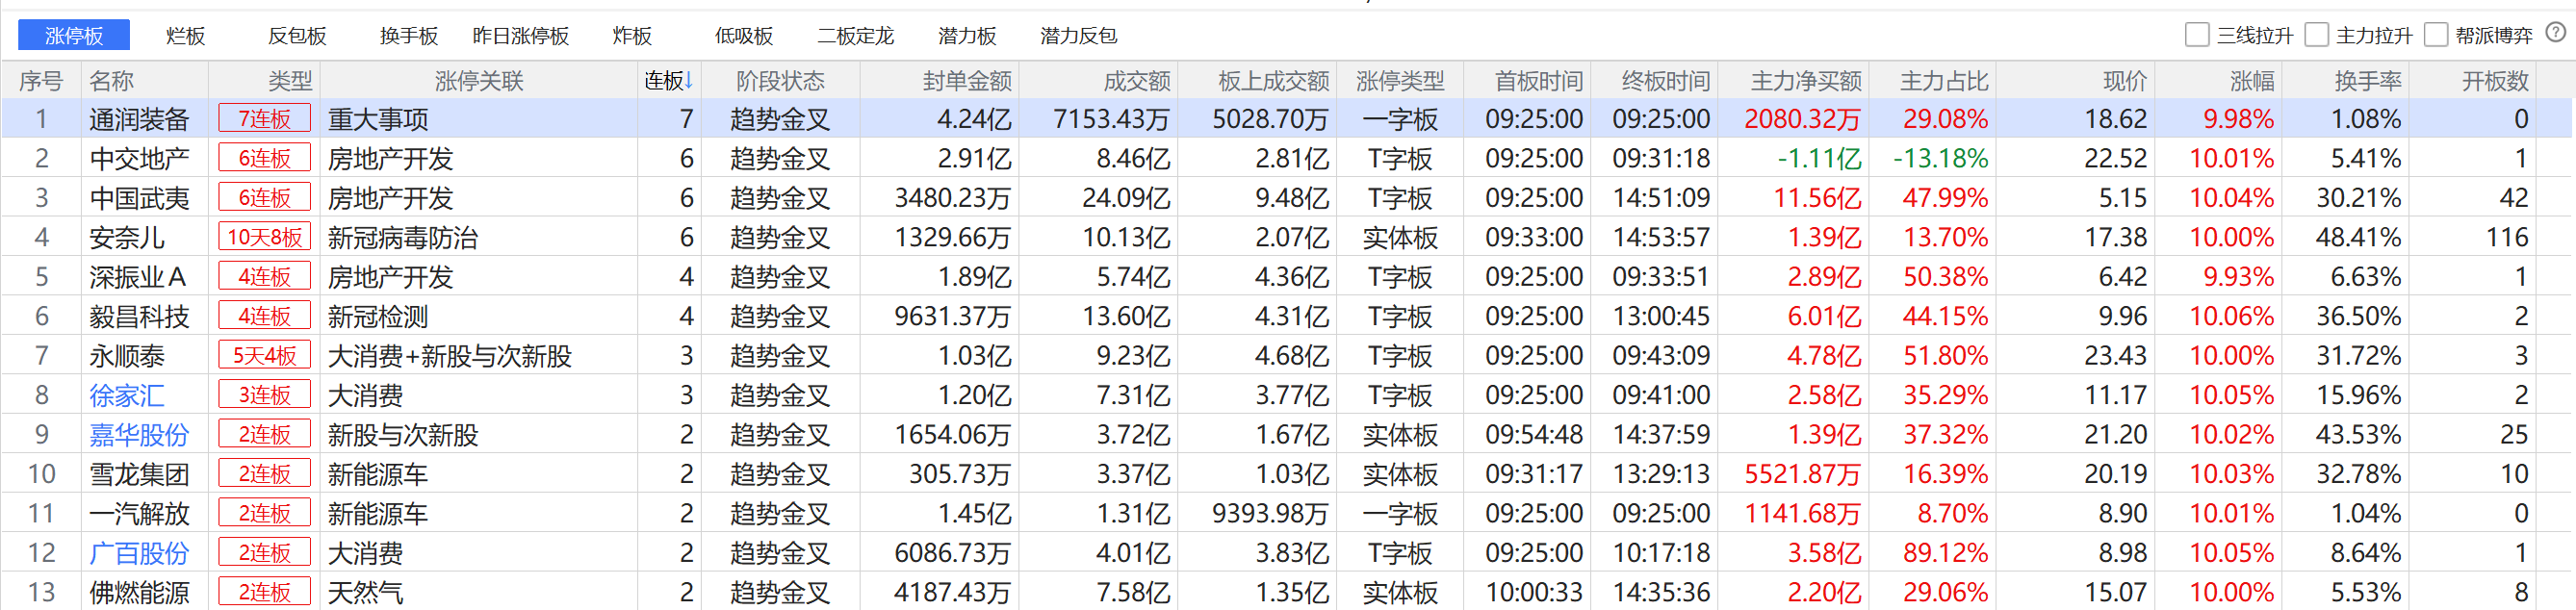Viewport: 2576px width, 610px height.
Task: Click the 3连板 badge
Action: 265,395
